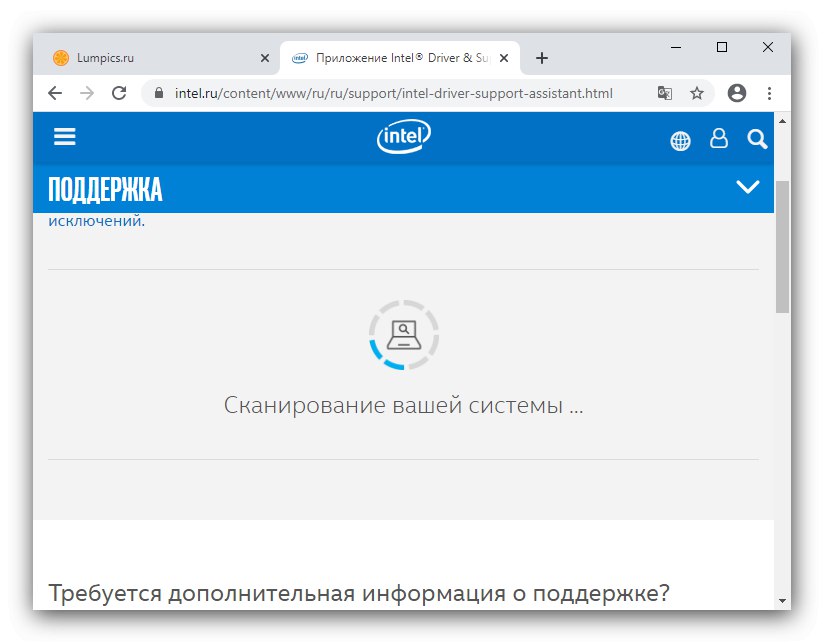The width and height of the screenshot is (824, 643).
Task: Open the language globe selector
Action: pos(680,141)
